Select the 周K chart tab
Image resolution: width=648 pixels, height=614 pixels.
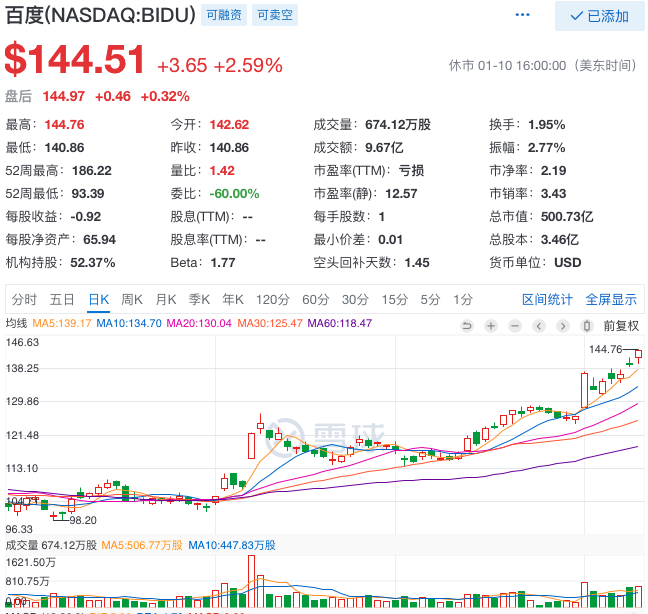point(132,299)
